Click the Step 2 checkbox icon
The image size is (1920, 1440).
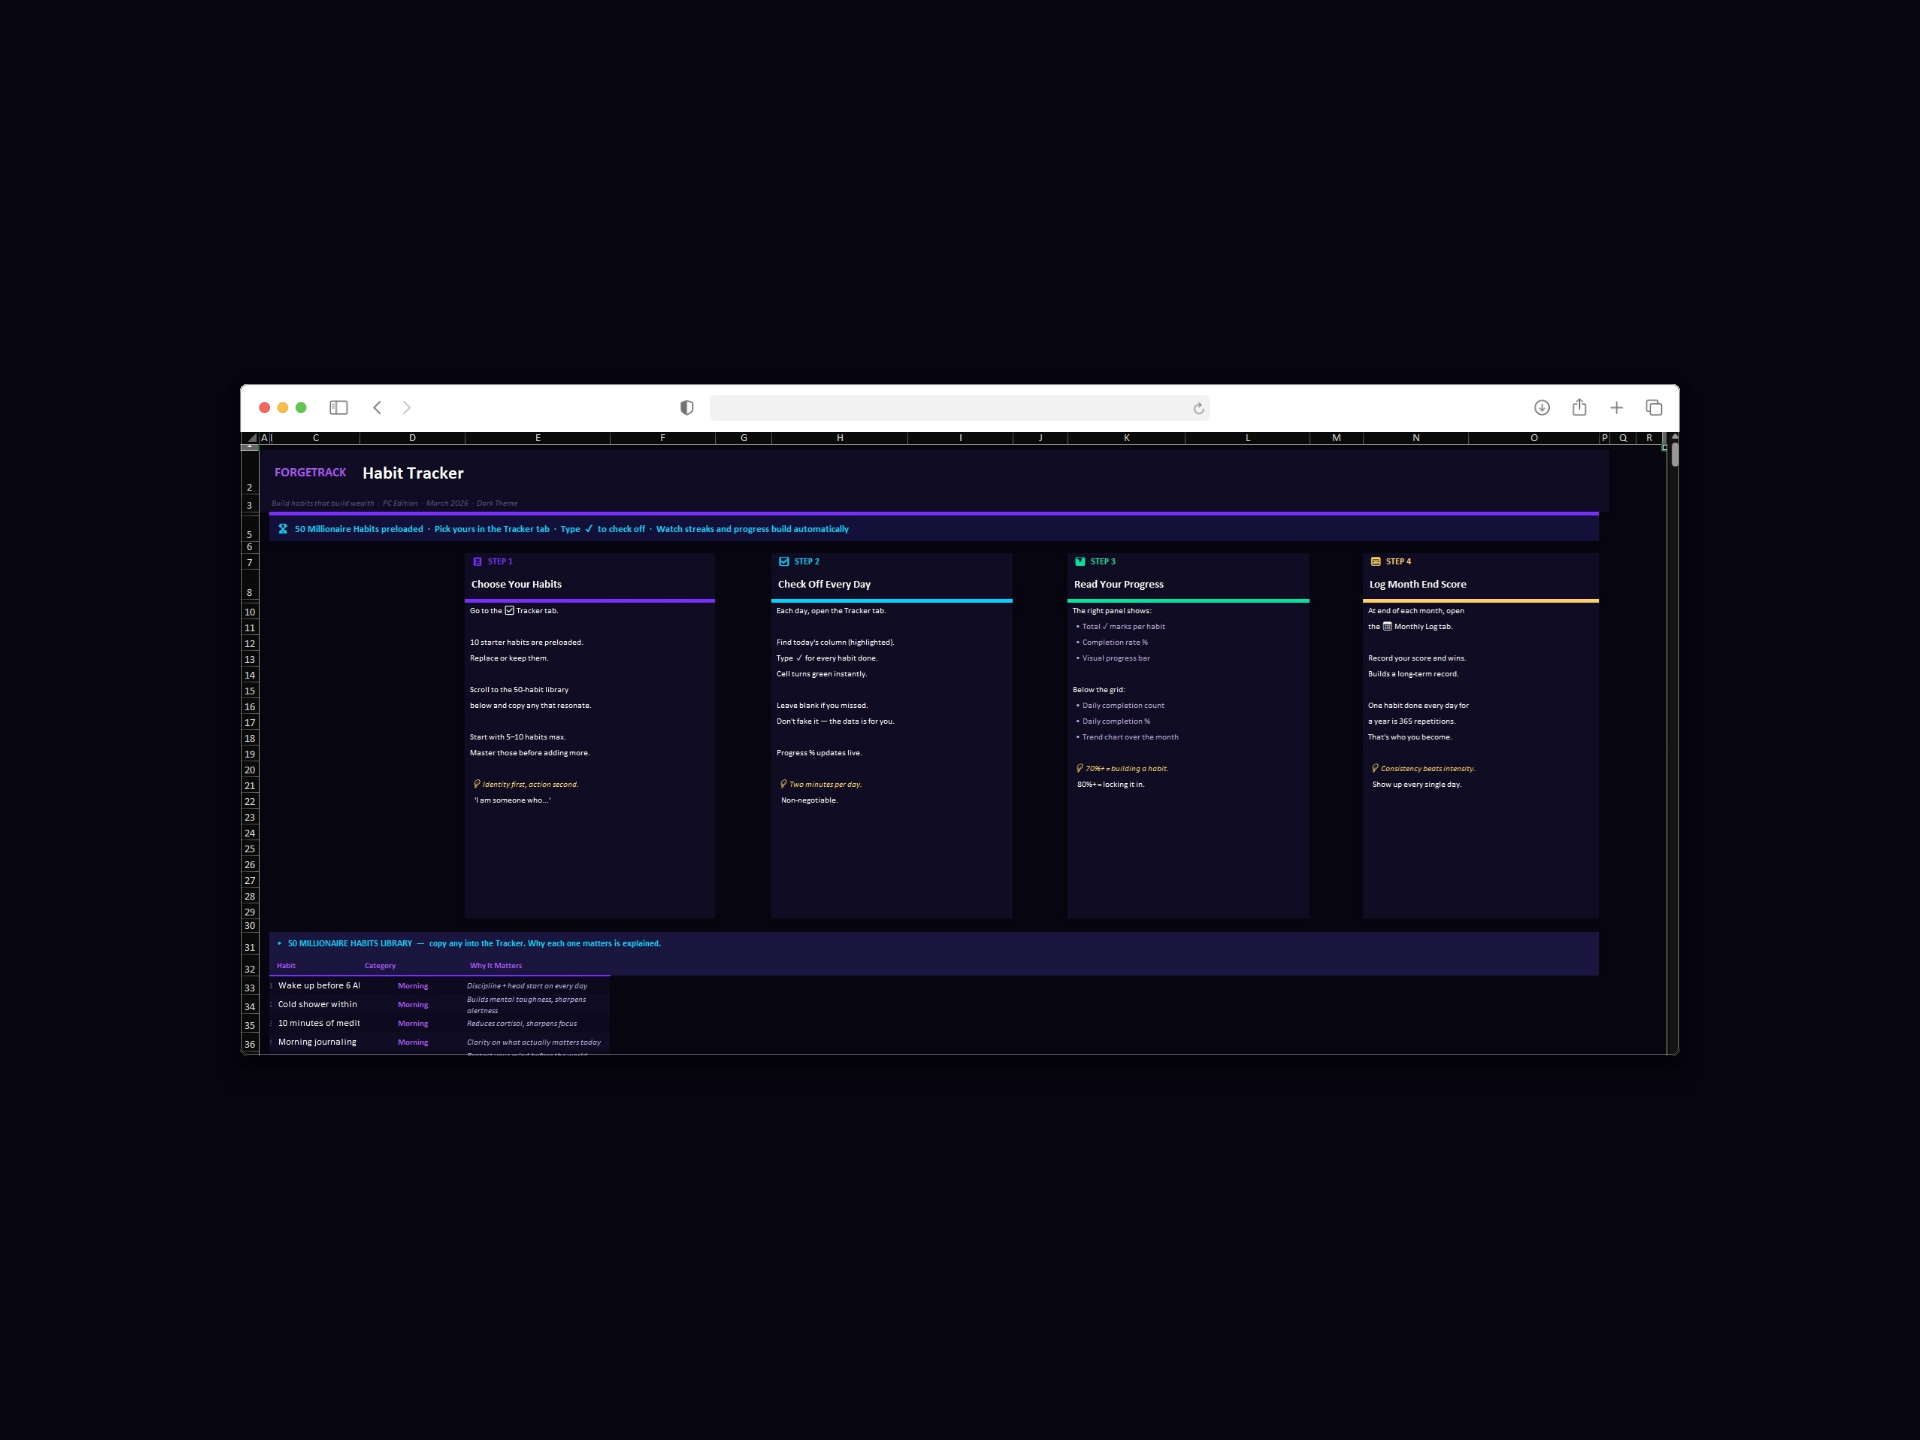pos(784,562)
